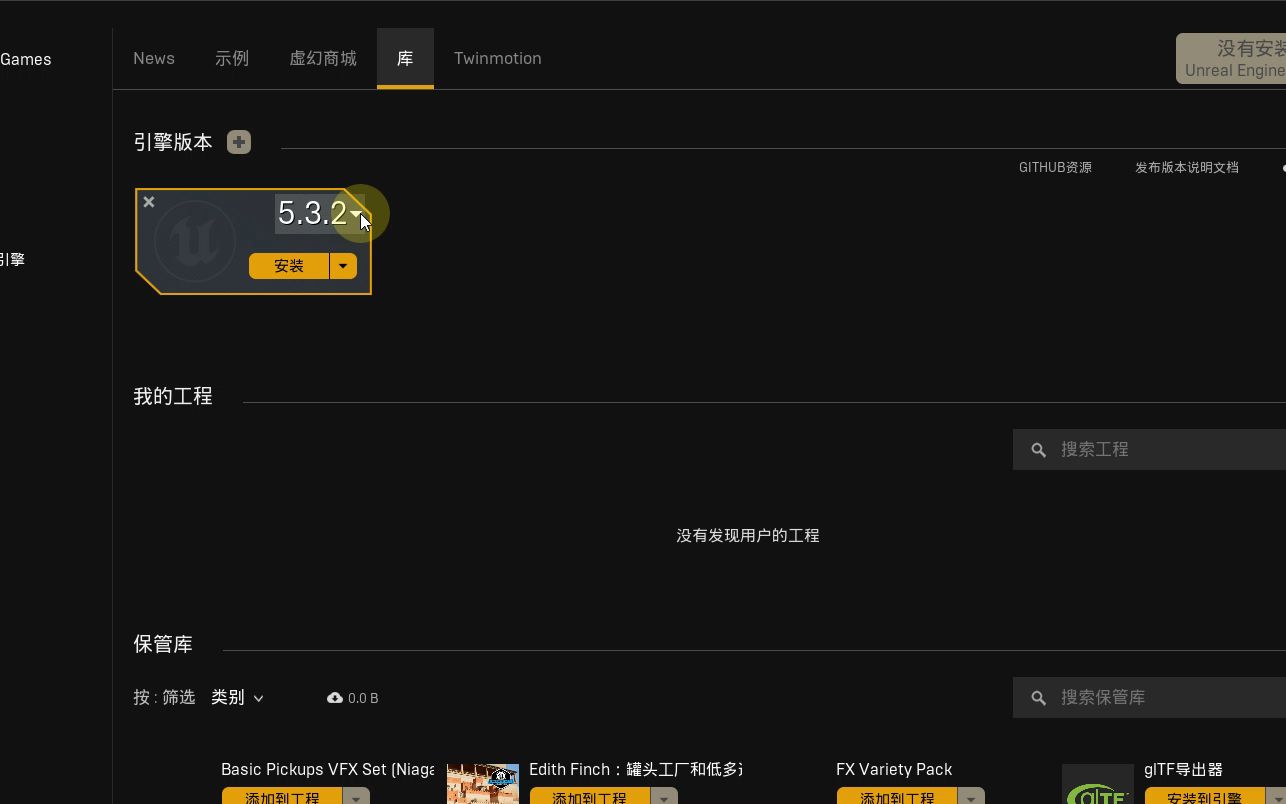Switch to the News tab
The height and width of the screenshot is (804, 1286).
pyautogui.click(x=154, y=58)
